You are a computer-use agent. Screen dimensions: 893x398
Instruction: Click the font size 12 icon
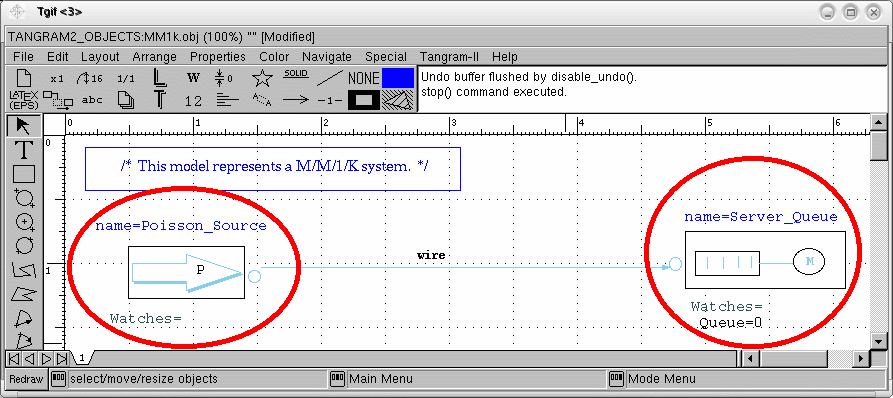[194, 100]
